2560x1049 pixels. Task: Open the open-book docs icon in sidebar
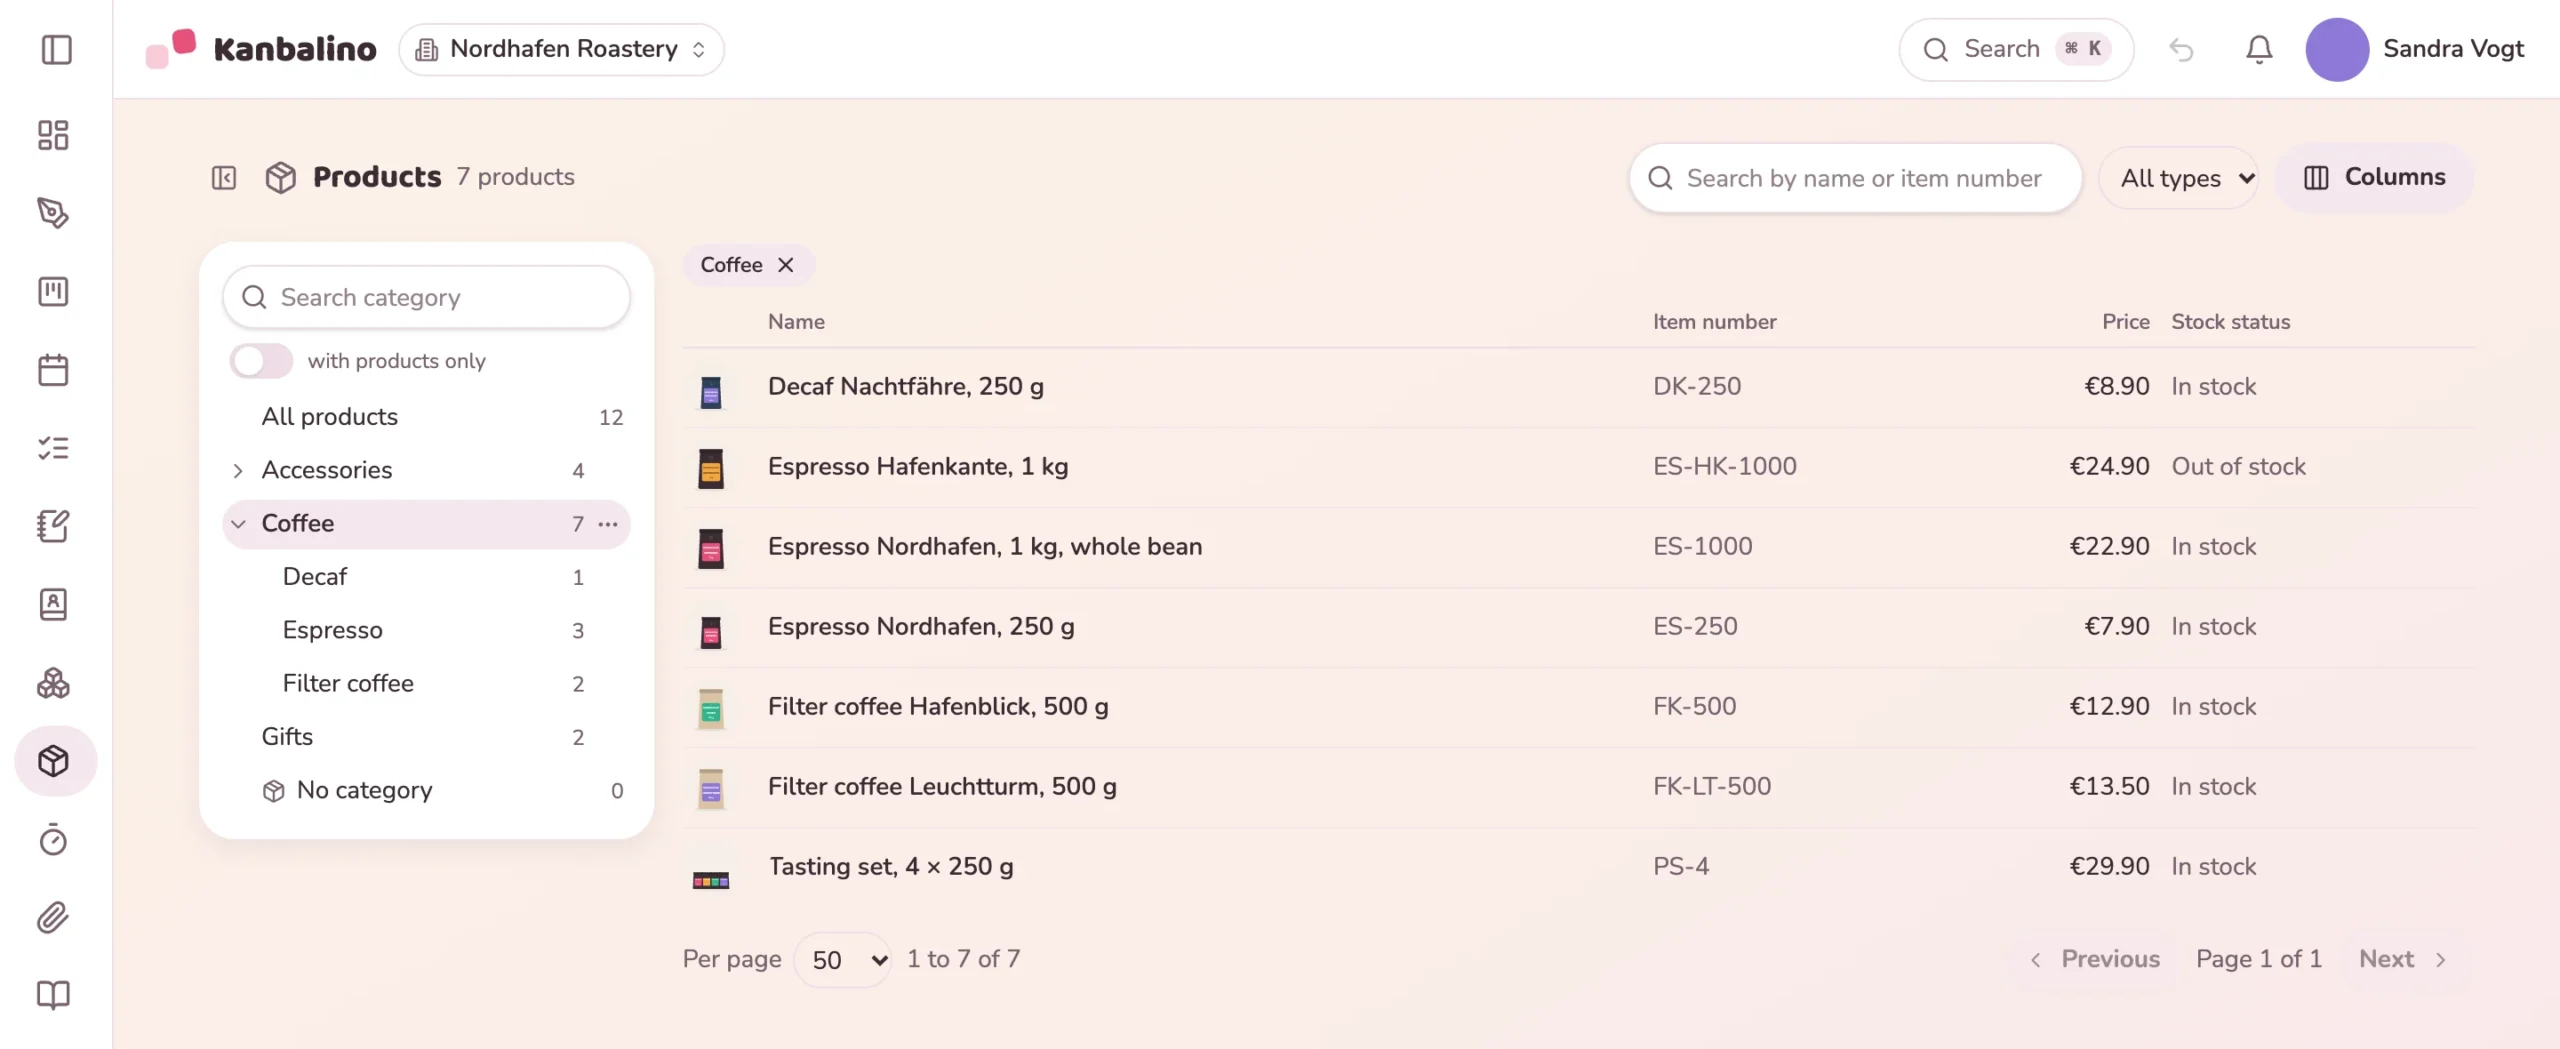(53, 995)
